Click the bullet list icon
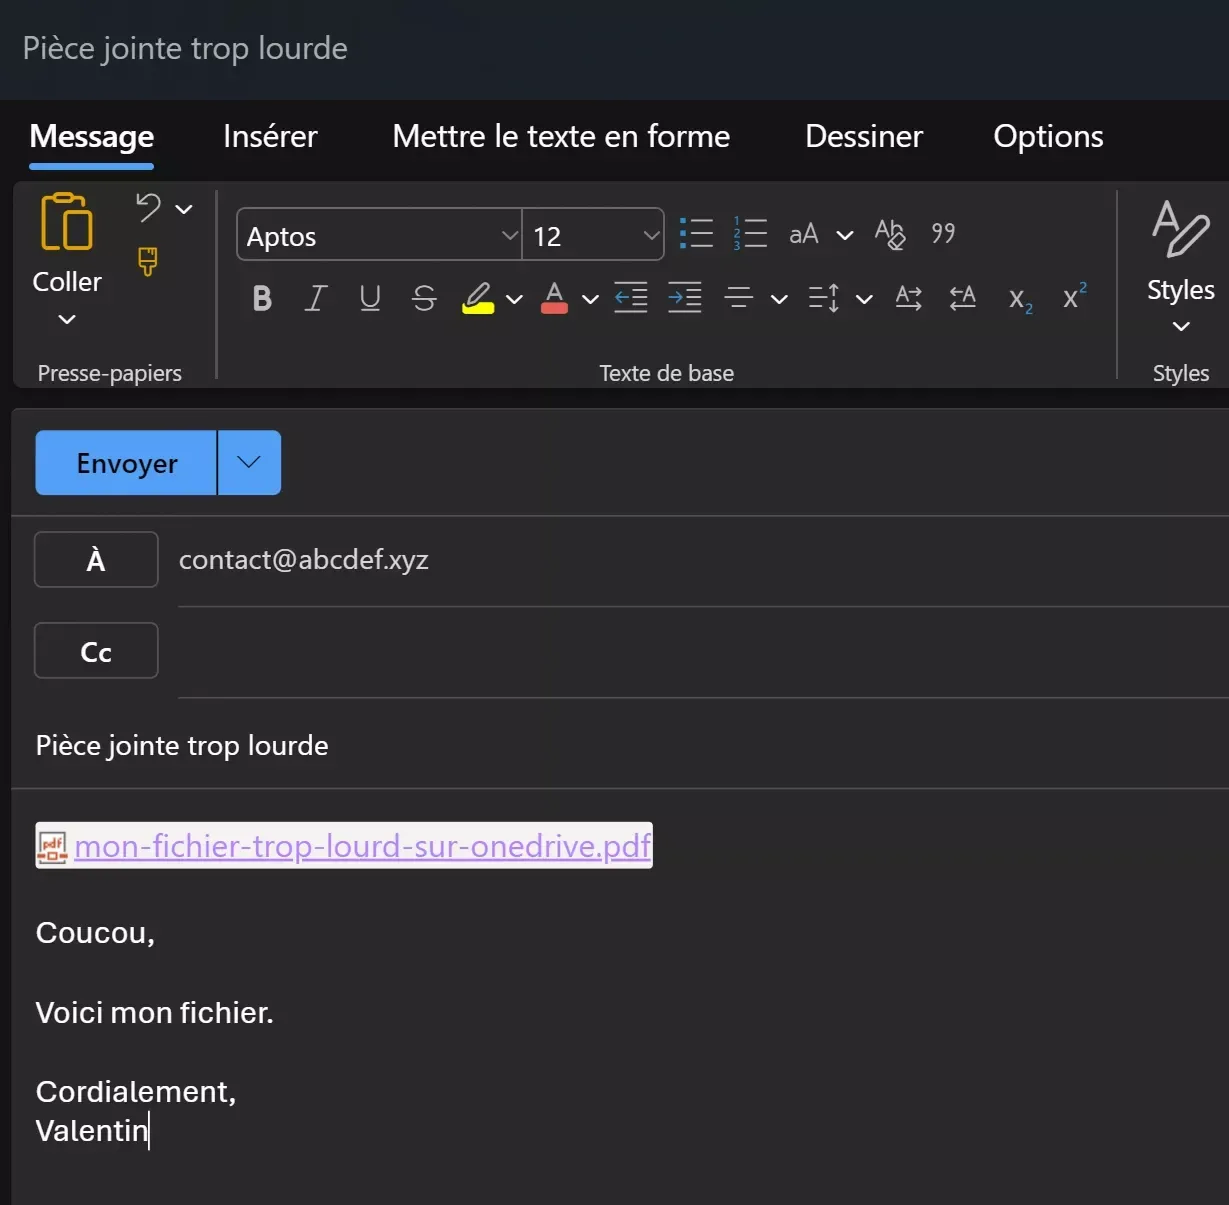Viewport: 1229px width, 1205px height. pyautogui.click(x=696, y=232)
